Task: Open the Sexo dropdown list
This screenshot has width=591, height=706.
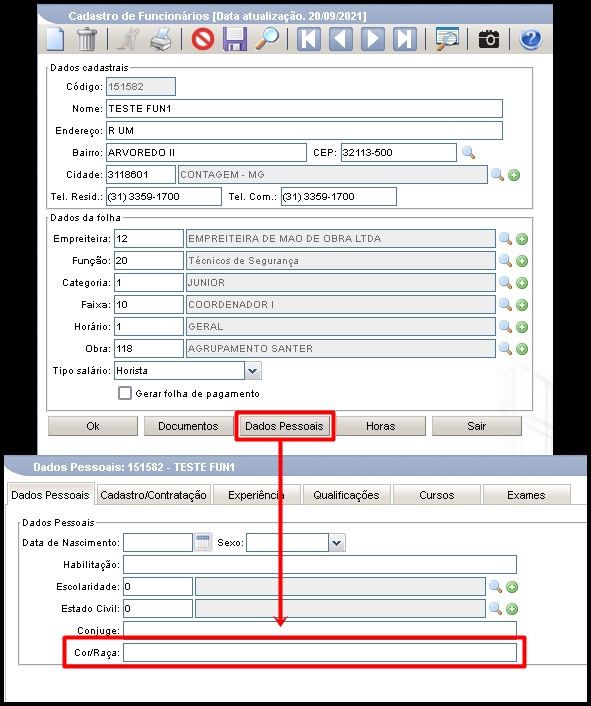Action: point(337,543)
